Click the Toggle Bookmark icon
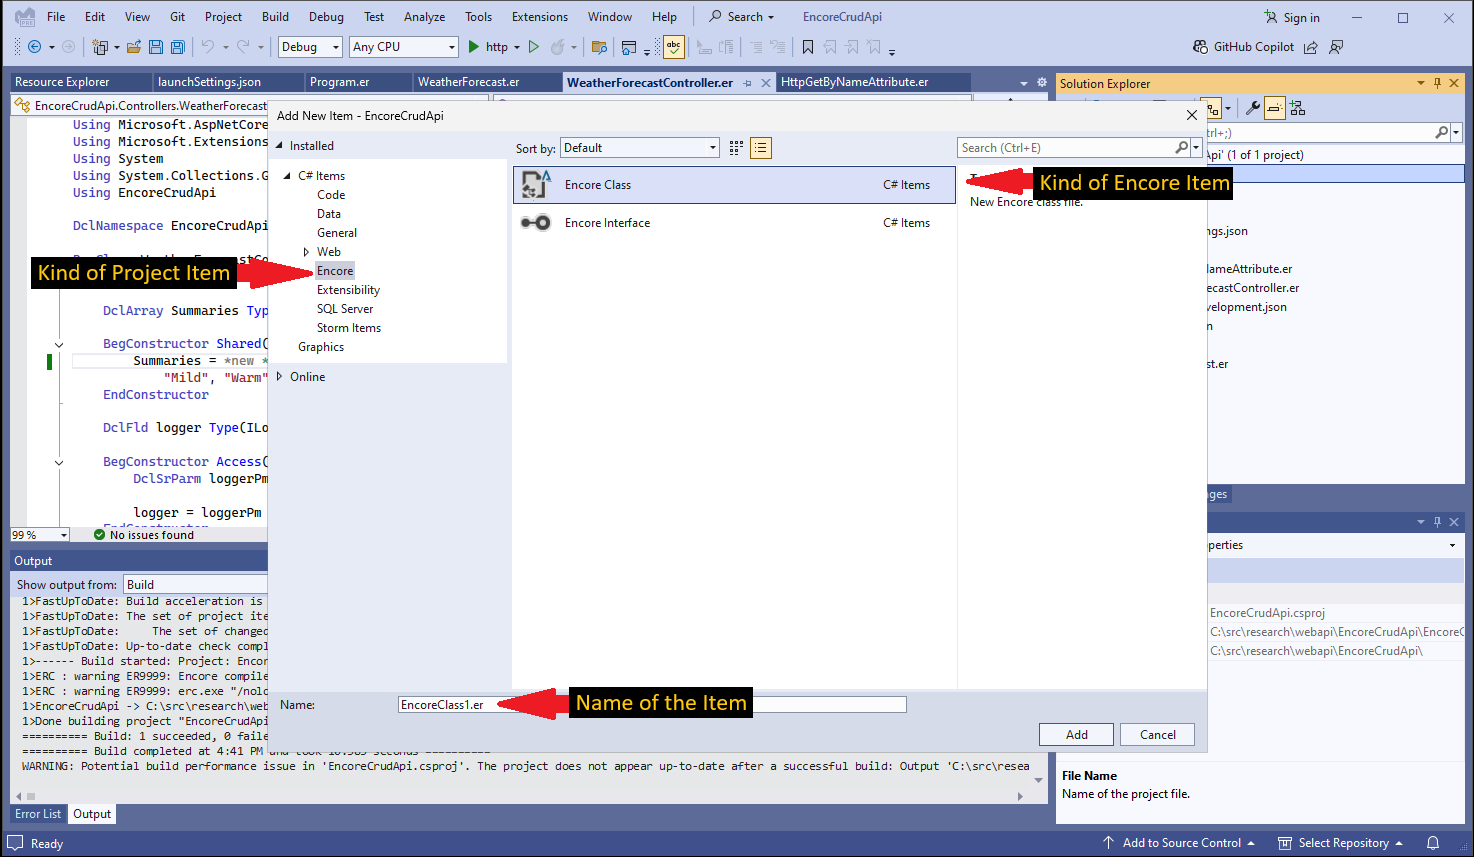The height and width of the screenshot is (857, 1474). [x=808, y=47]
